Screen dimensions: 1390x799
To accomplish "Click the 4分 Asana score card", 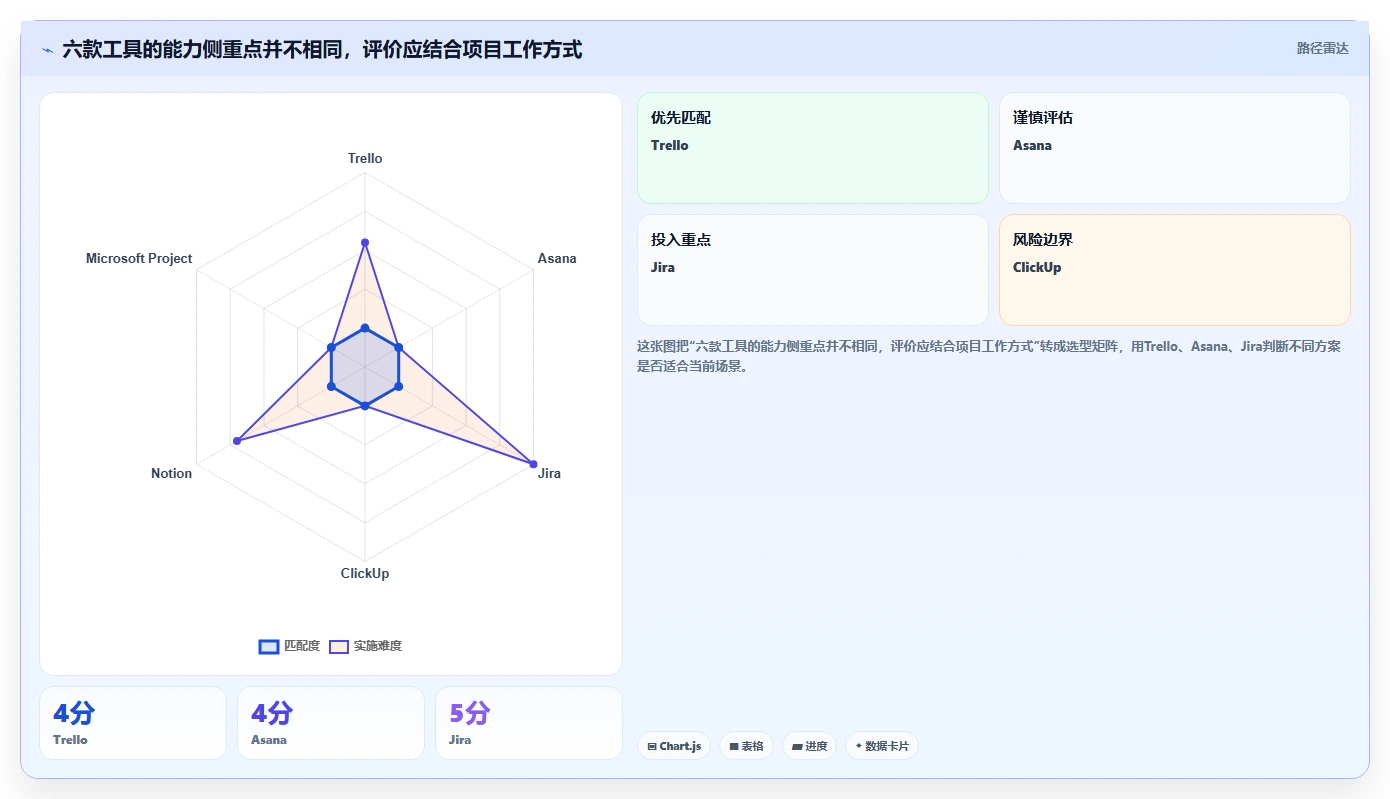I will (331, 723).
